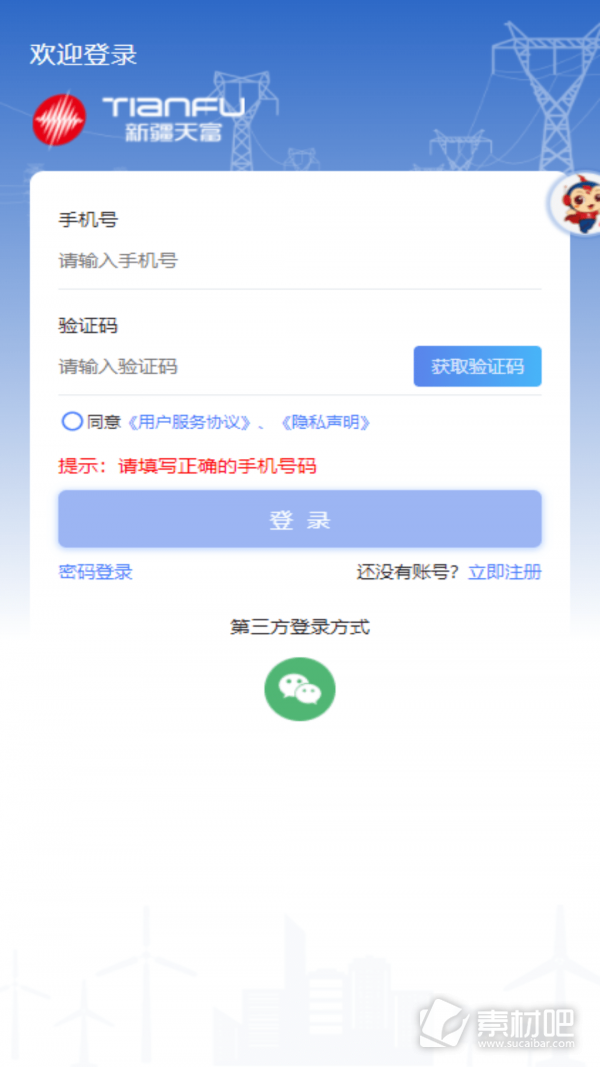
Task: Open the cartoon mascot assistant avatar
Action: 577,203
